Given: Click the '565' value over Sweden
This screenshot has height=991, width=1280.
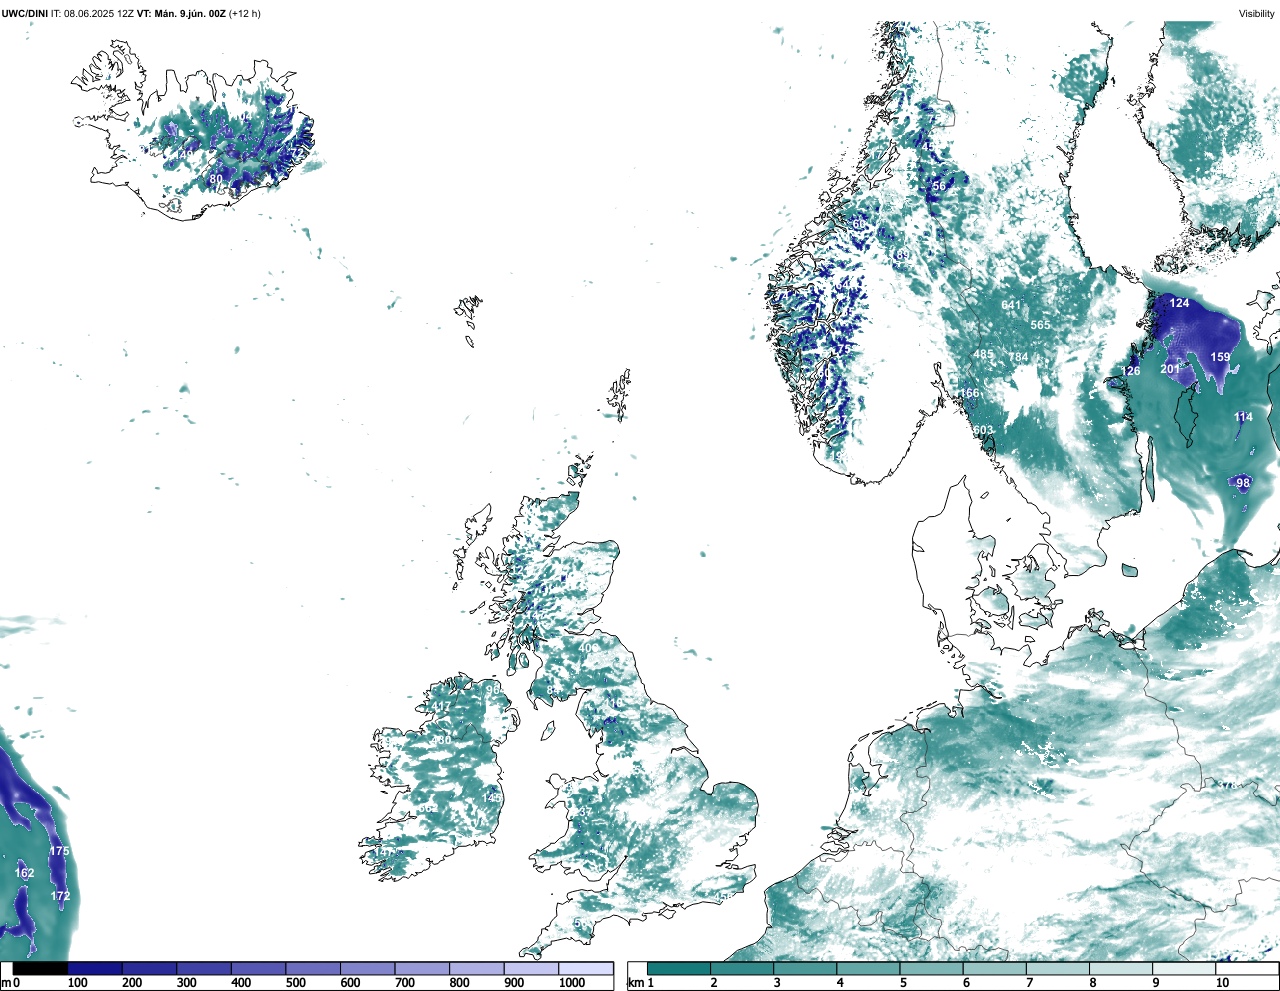Looking at the screenshot, I should (1040, 325).
